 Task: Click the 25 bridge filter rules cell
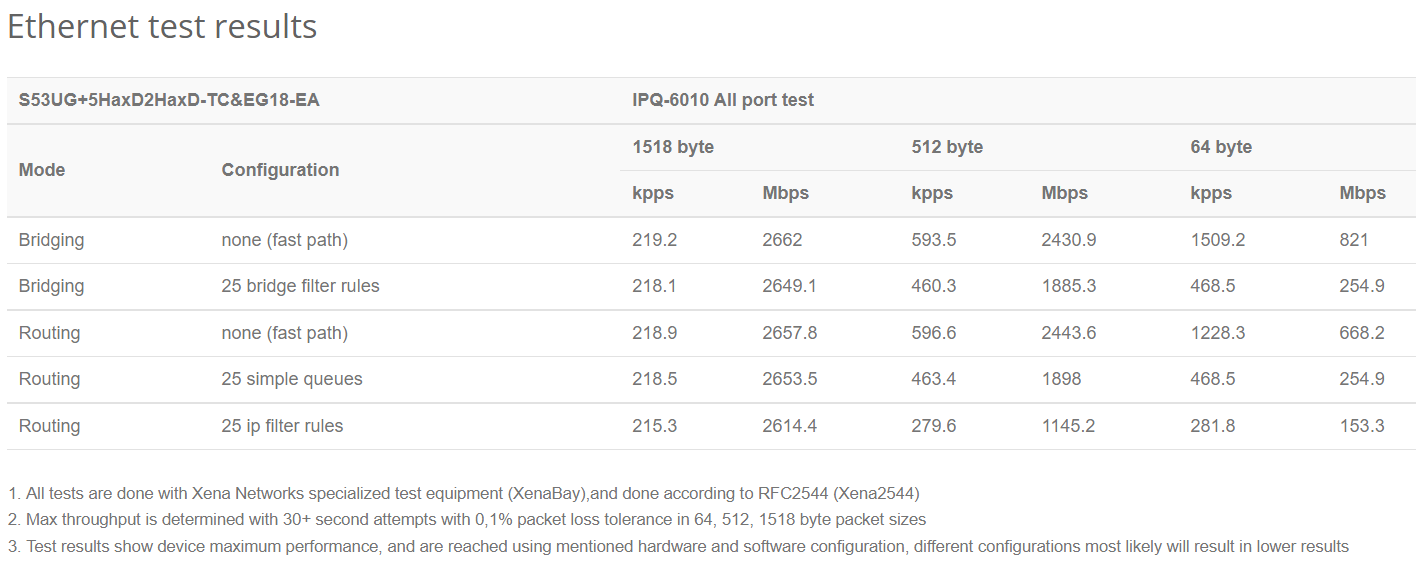(300, 286)
